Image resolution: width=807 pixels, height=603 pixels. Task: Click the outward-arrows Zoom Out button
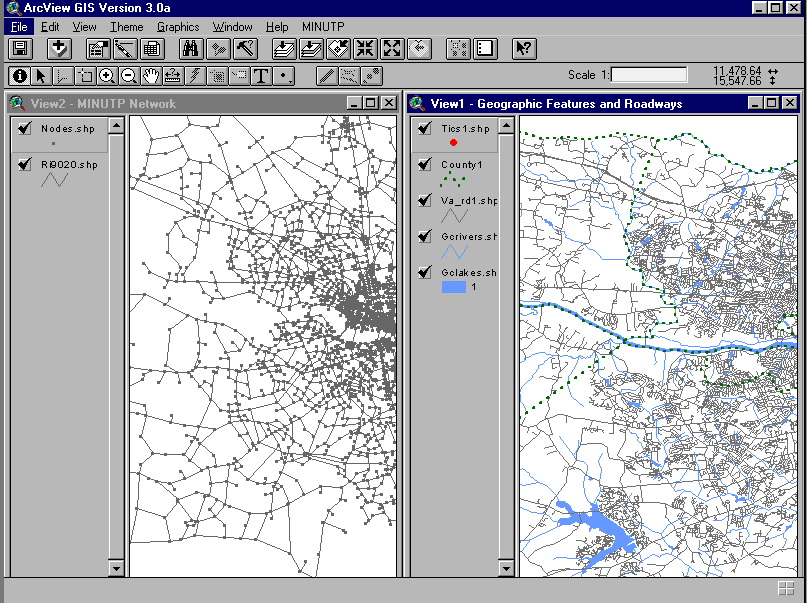tap(393, 49)
